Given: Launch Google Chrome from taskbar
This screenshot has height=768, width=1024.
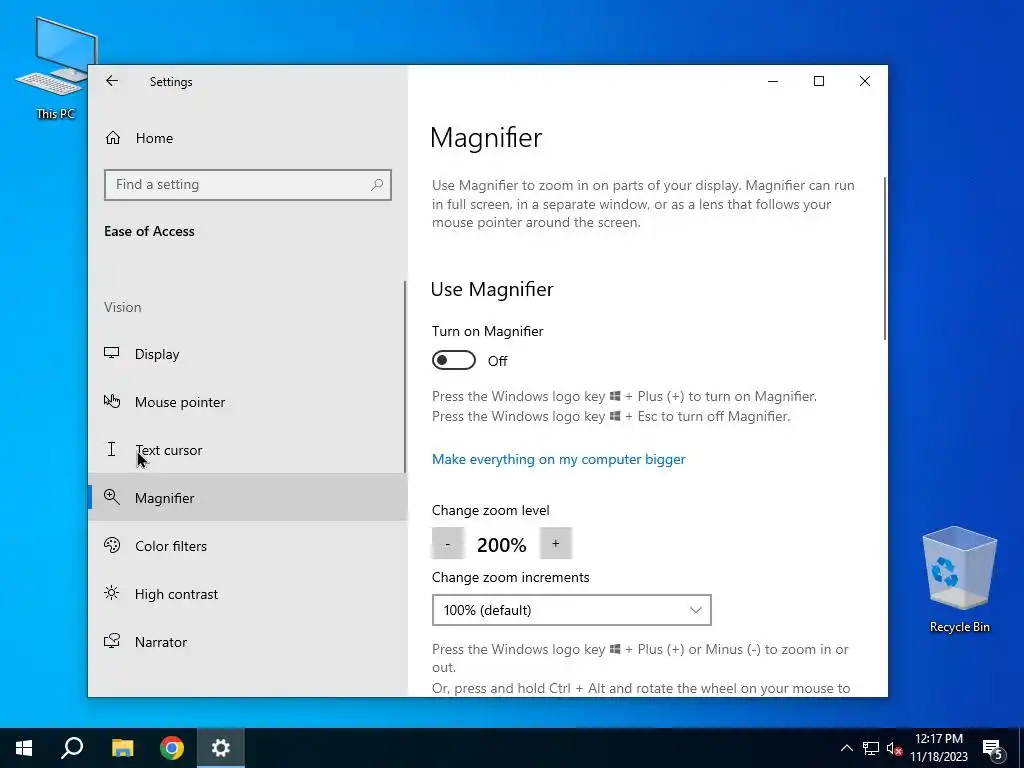Looking at the screenshot, I should click(x=172, y=748).
